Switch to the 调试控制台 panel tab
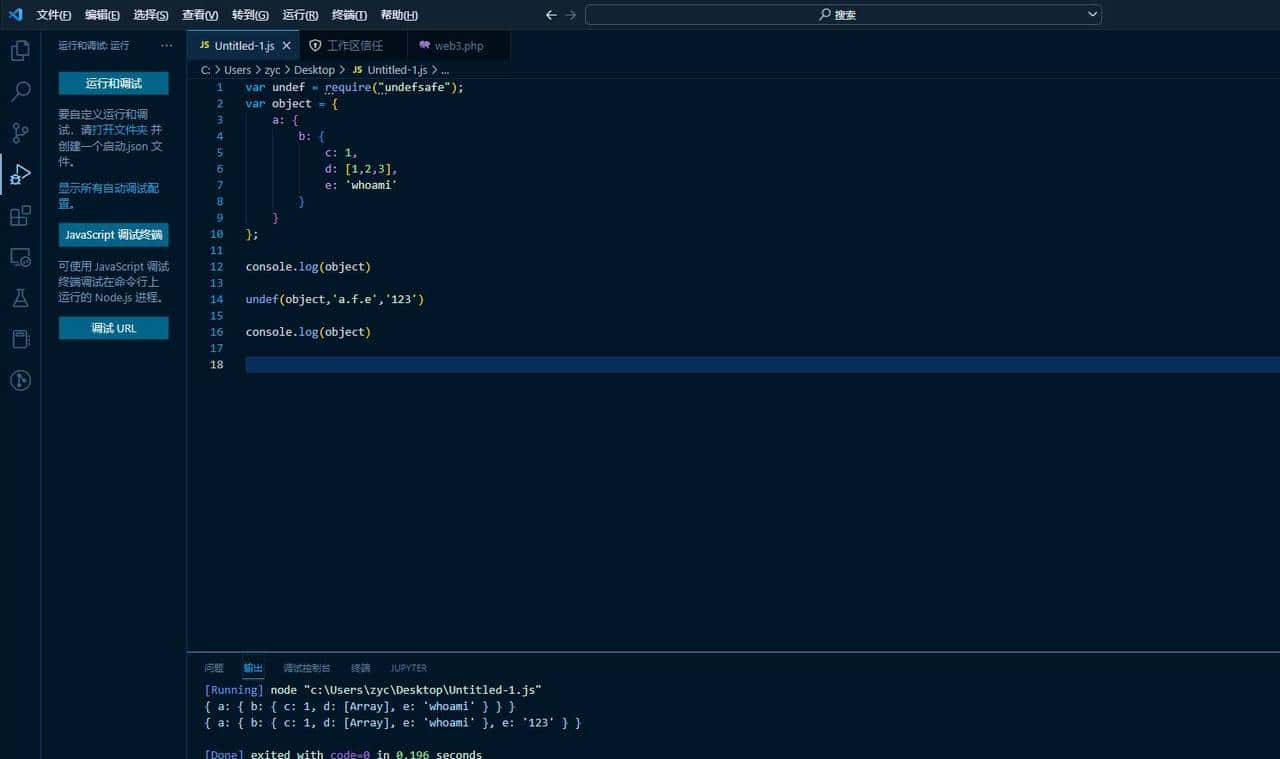Screen dimensions: 1280x759 pyautogui.click(x=306, y=668)
